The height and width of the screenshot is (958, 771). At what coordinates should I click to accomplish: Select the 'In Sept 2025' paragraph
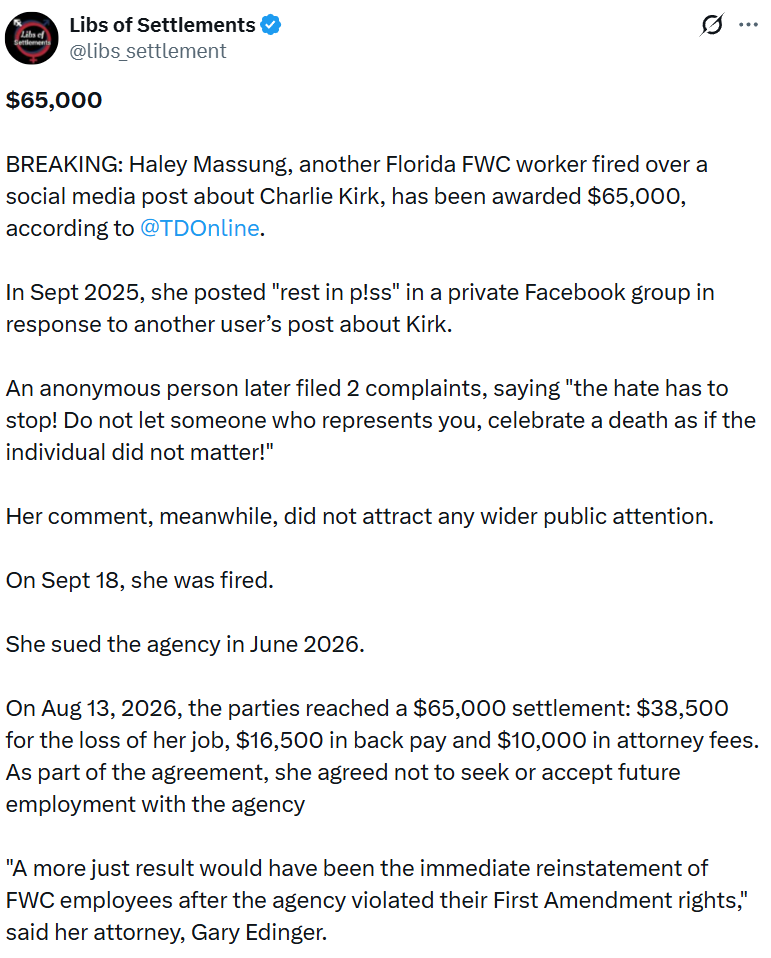pyautogui.click(x=360, y=308)
